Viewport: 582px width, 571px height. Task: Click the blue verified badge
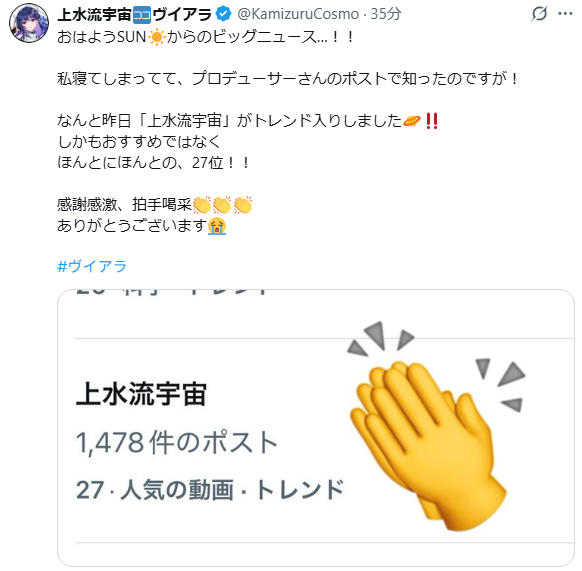(223, 14)
